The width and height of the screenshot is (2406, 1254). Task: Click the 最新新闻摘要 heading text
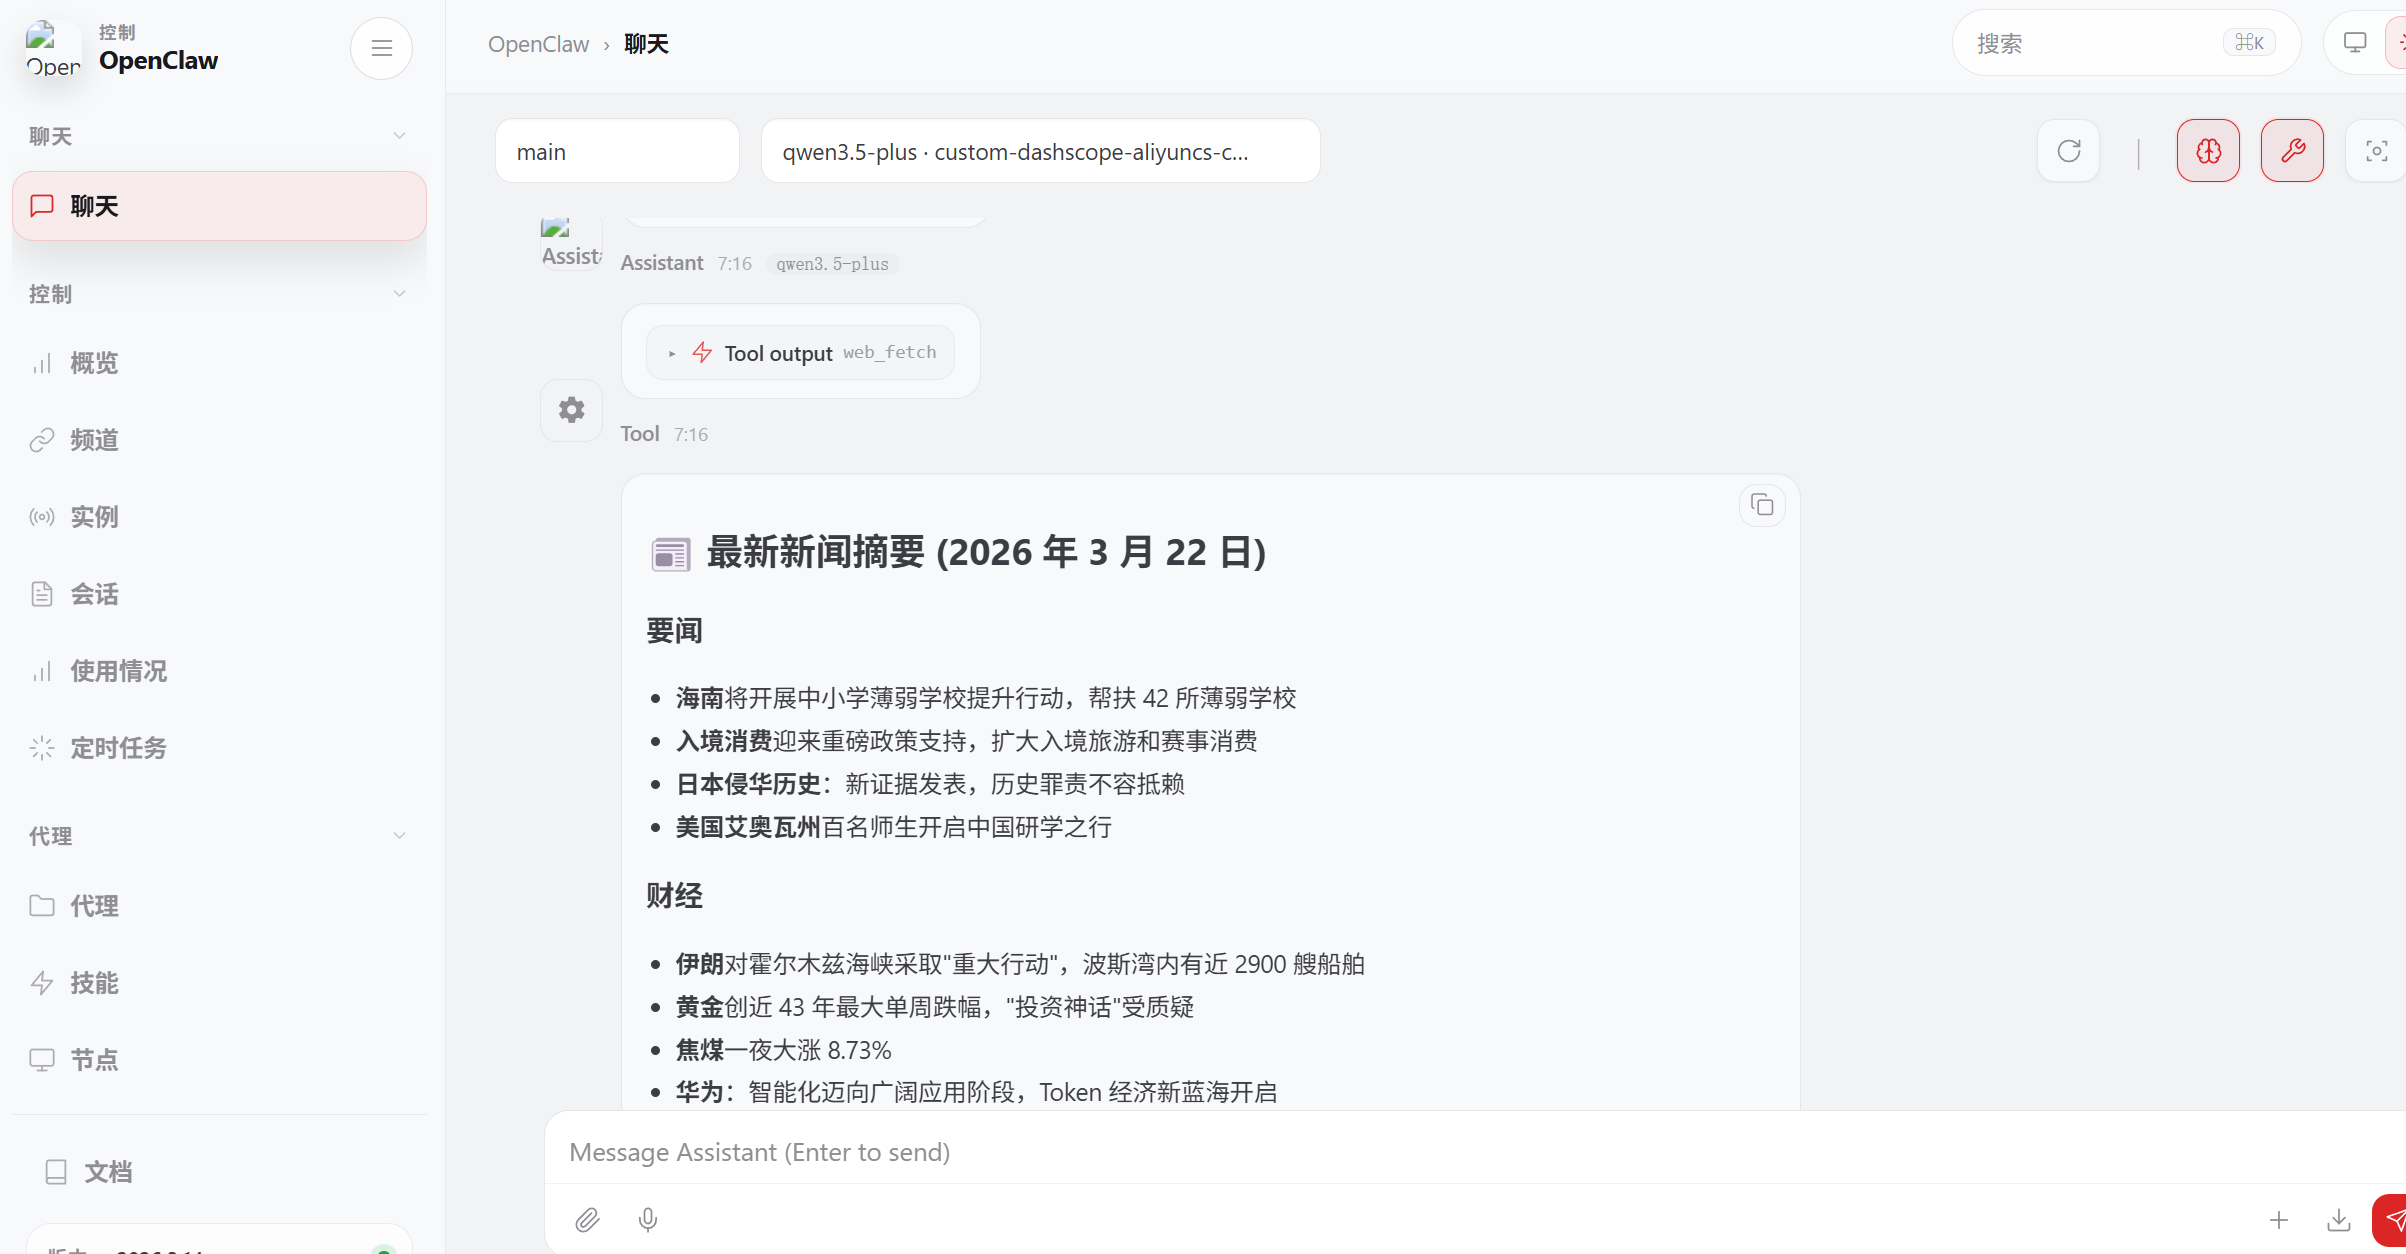(x=986, y=552)
